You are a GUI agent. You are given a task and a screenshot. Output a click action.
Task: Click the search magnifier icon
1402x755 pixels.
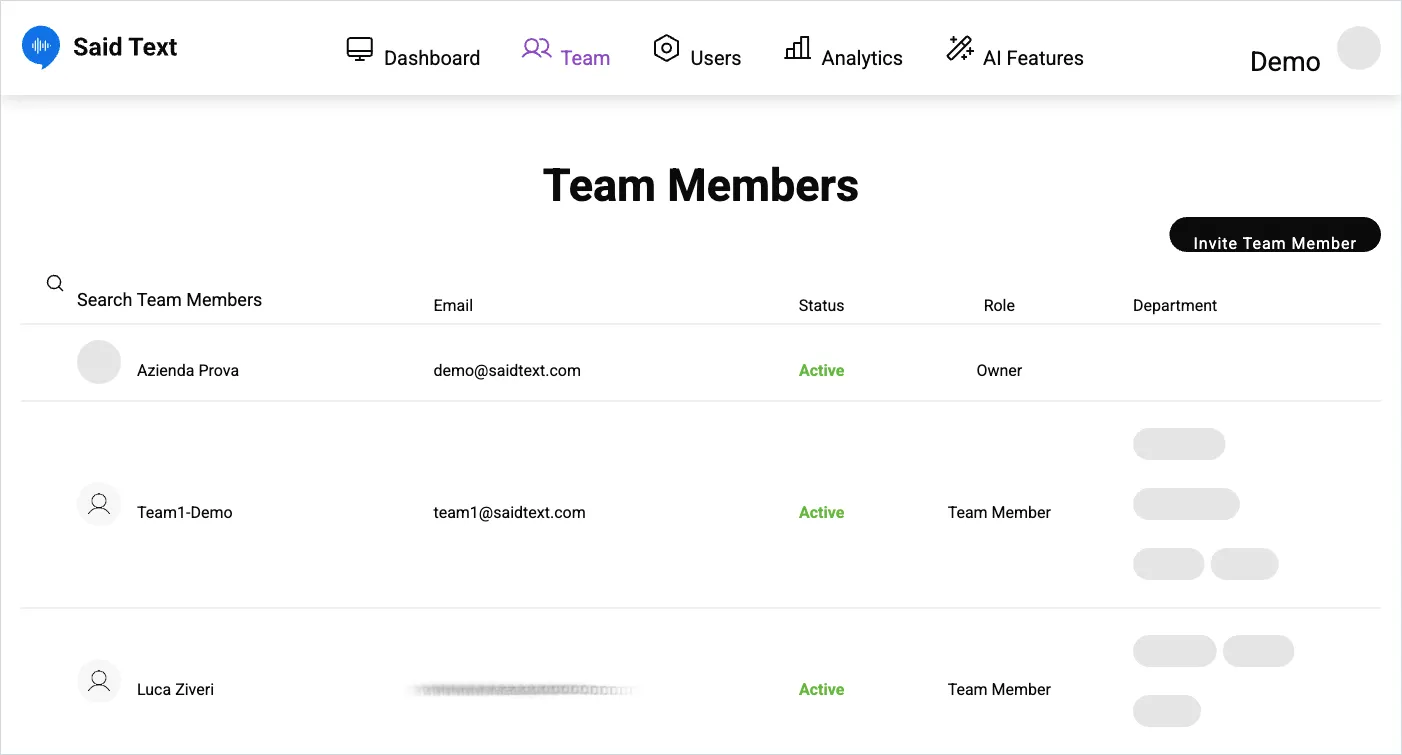[x=55, y=283]
